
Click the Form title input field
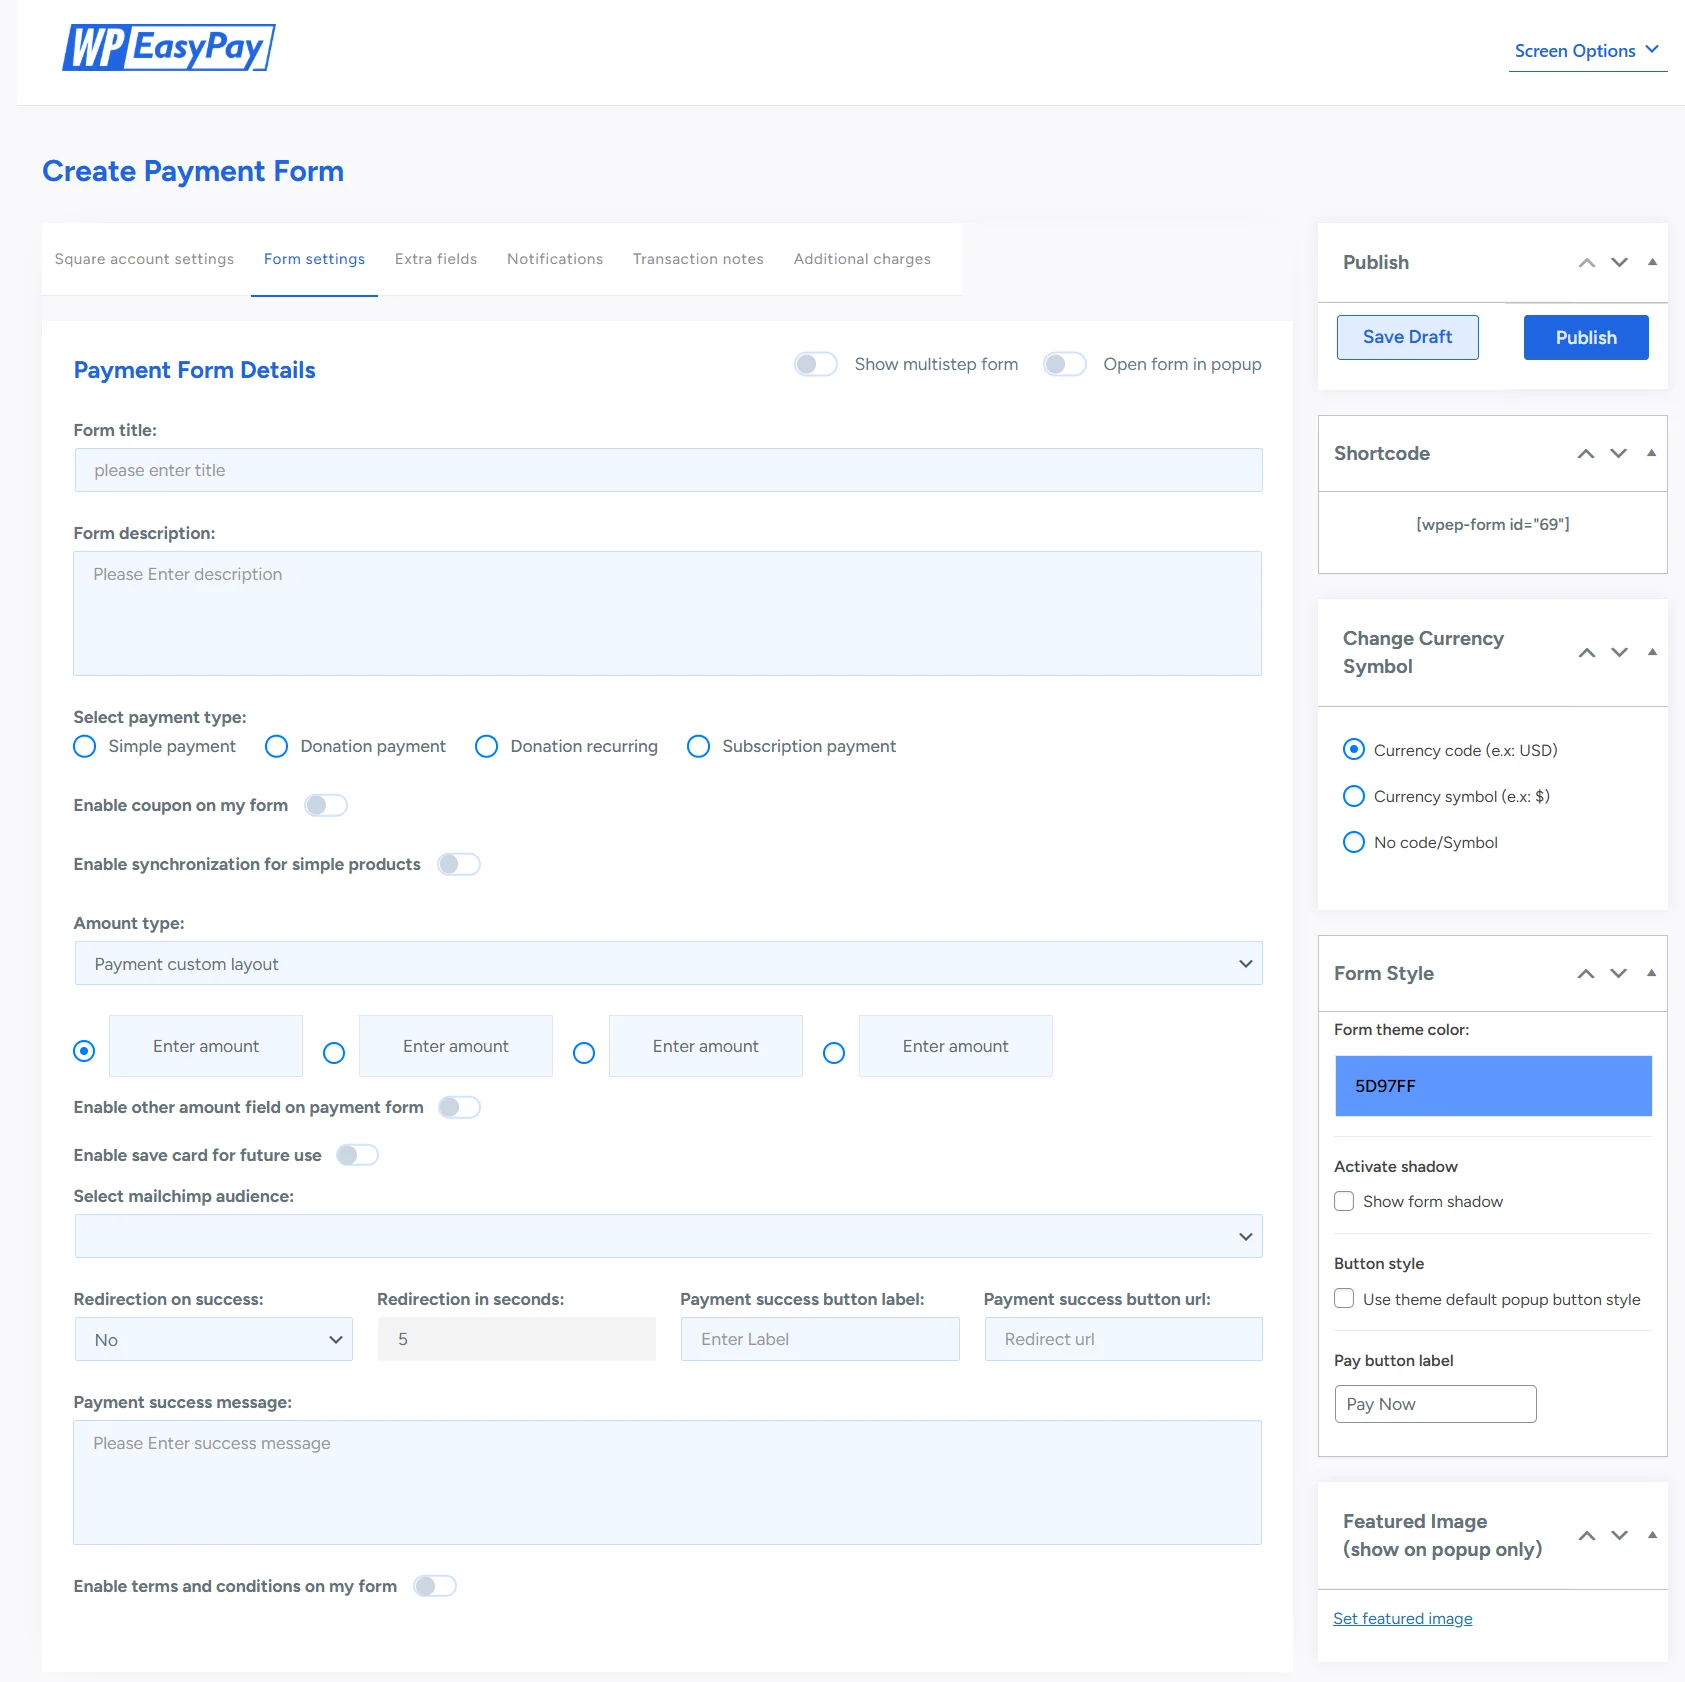click(668, 470)
